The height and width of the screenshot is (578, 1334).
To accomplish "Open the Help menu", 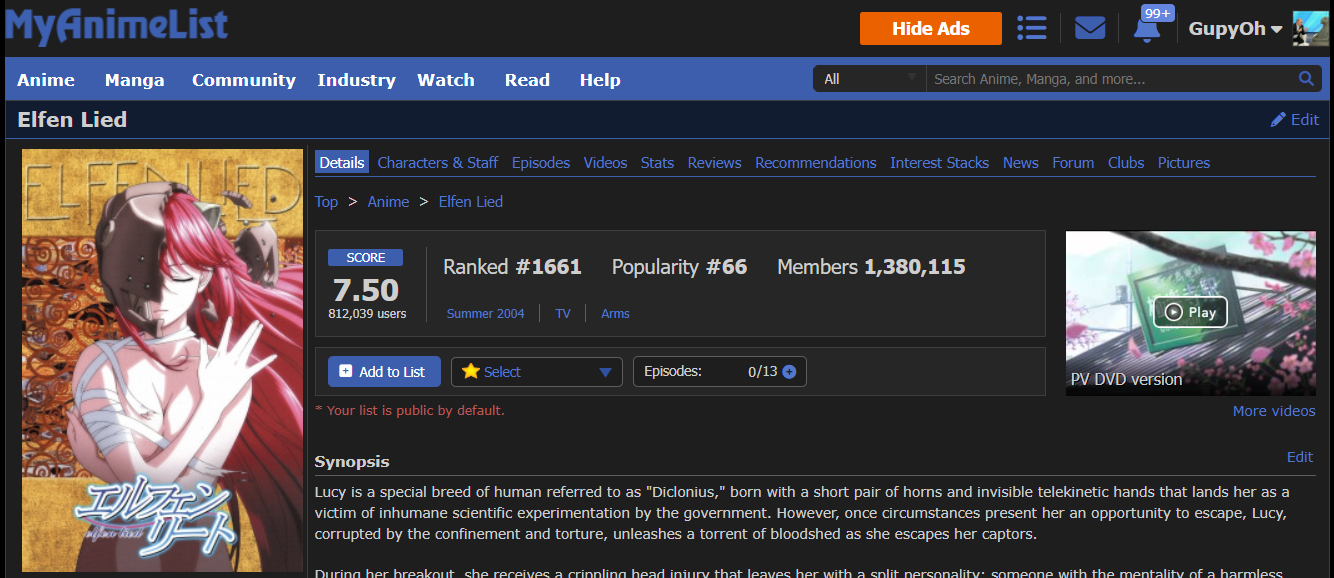I will (x=600, y=80).
